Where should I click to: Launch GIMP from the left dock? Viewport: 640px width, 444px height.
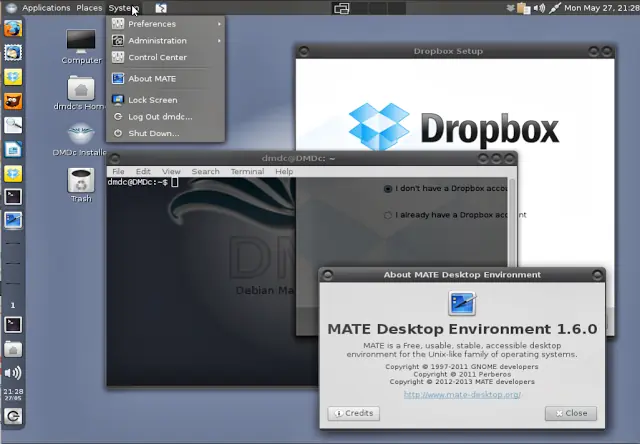click(13, 101)
